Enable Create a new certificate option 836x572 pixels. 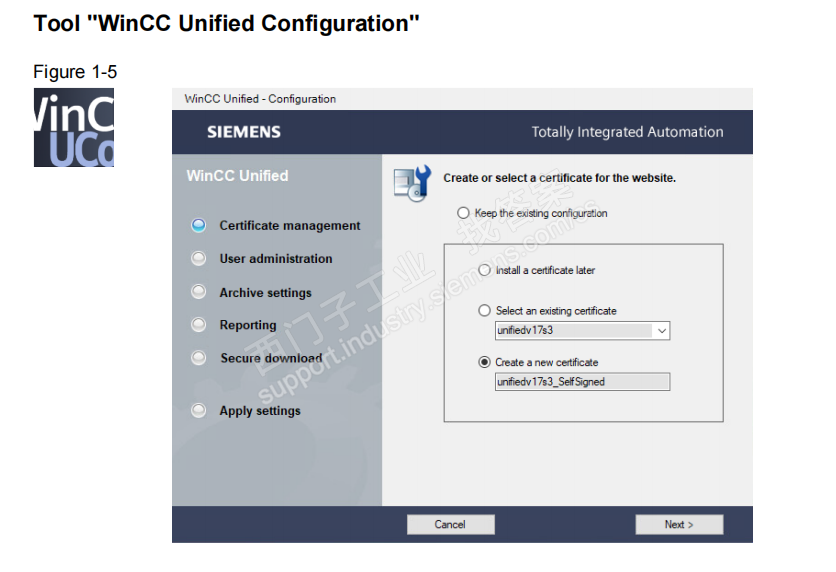pos(485,362)
